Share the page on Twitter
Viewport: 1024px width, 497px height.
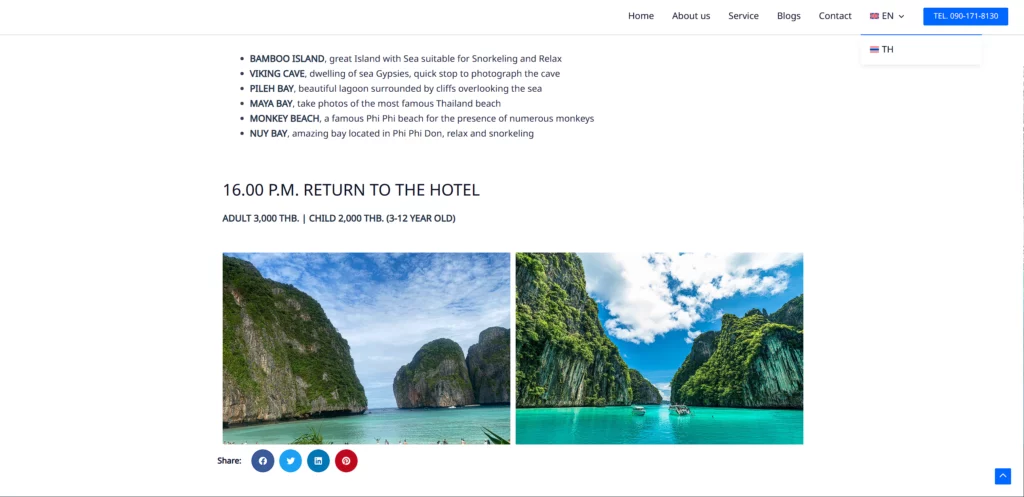point(291,461)
